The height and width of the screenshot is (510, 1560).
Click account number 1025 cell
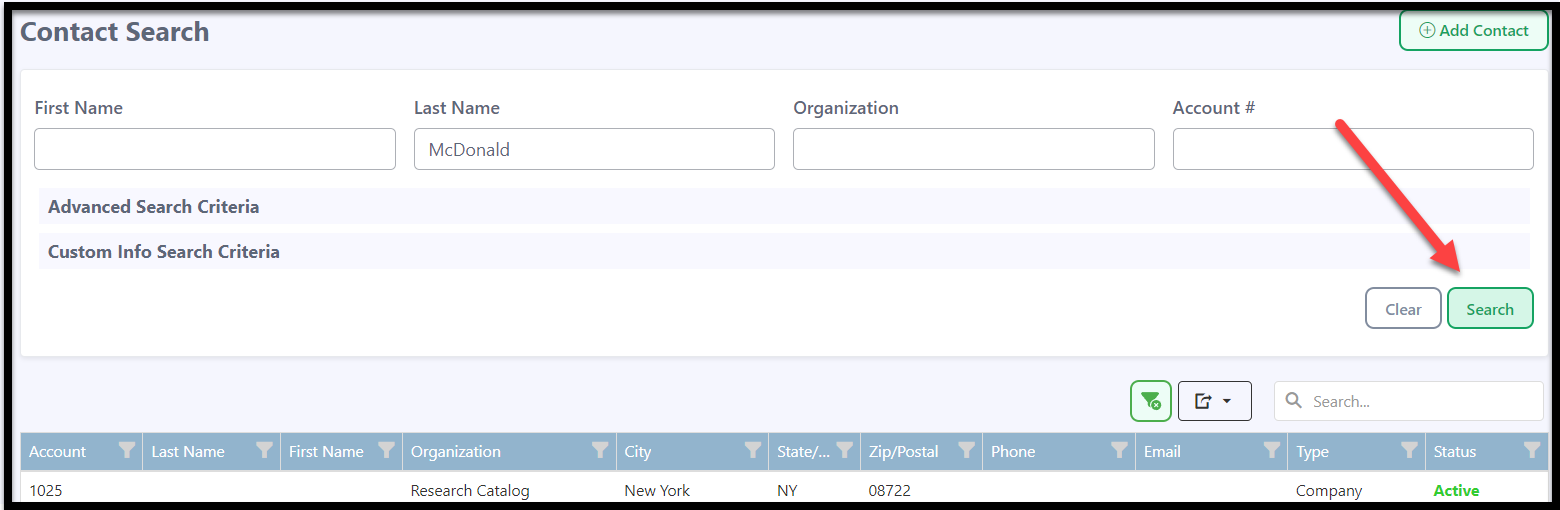tap(46, 491)
